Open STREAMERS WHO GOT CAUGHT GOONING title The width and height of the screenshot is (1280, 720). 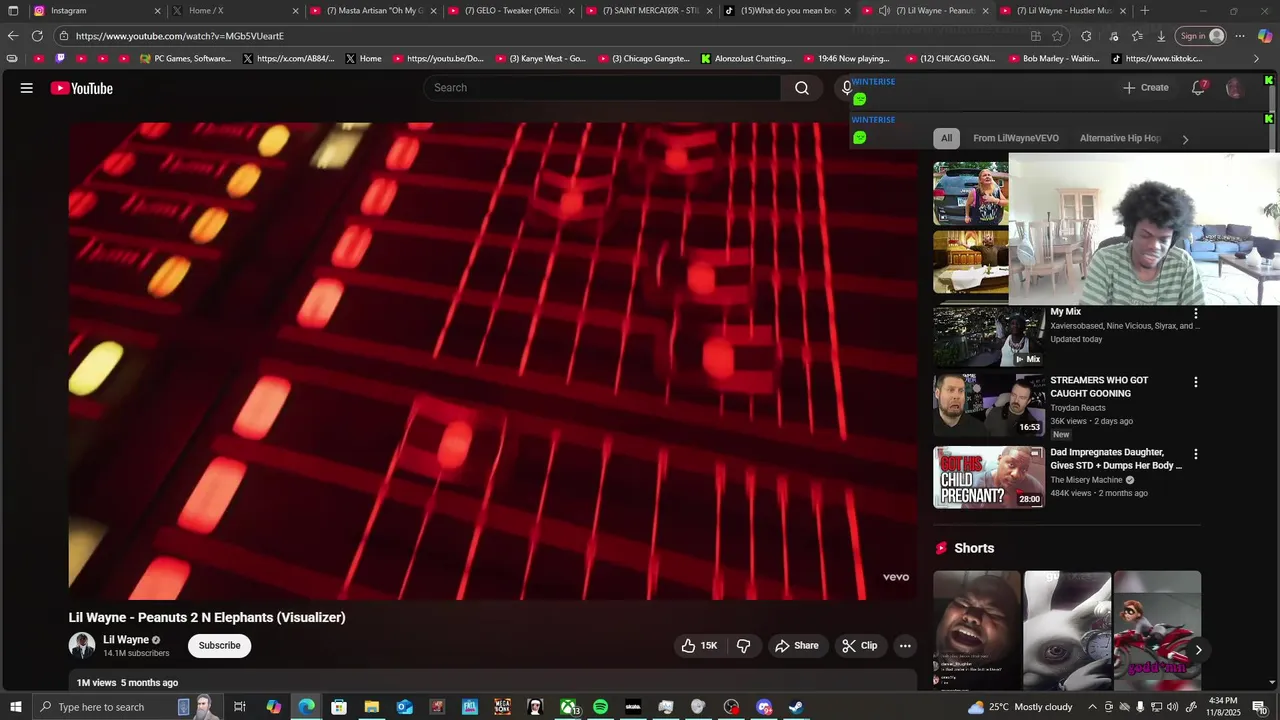[1099, 387]
